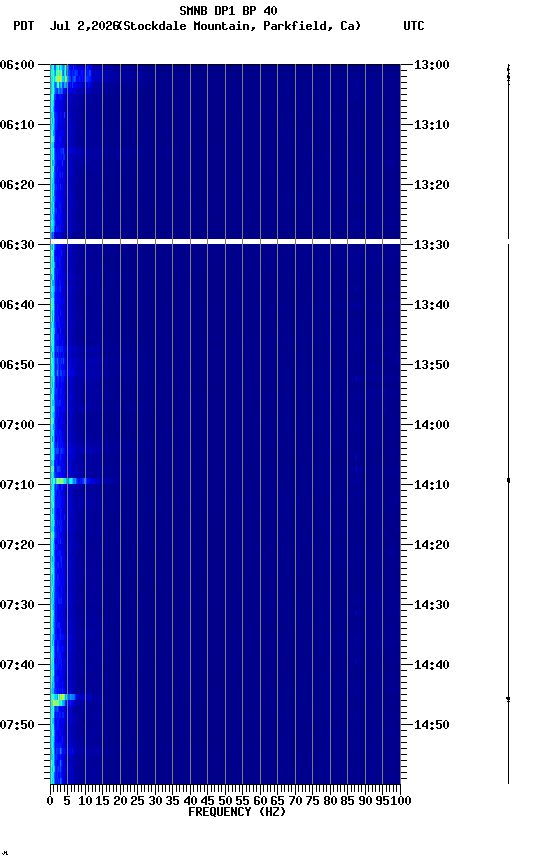The width and height of the screenshot is (552, 864).
Task: Click the 40 Hz frequency axis label
Action: [190, 801]
